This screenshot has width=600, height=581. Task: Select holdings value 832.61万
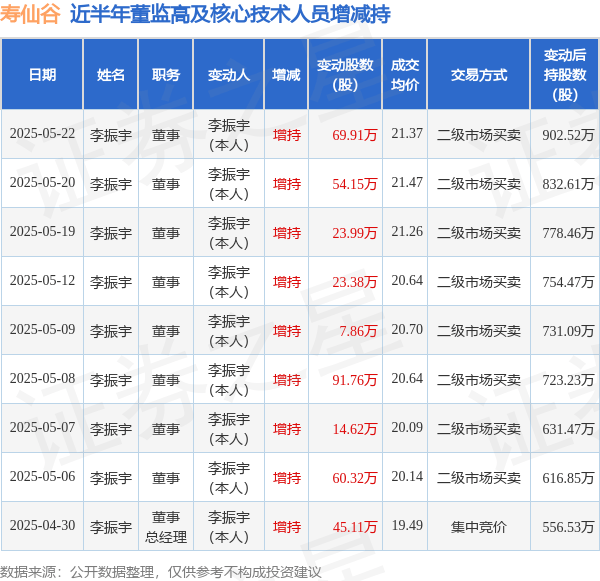[568, 184]
